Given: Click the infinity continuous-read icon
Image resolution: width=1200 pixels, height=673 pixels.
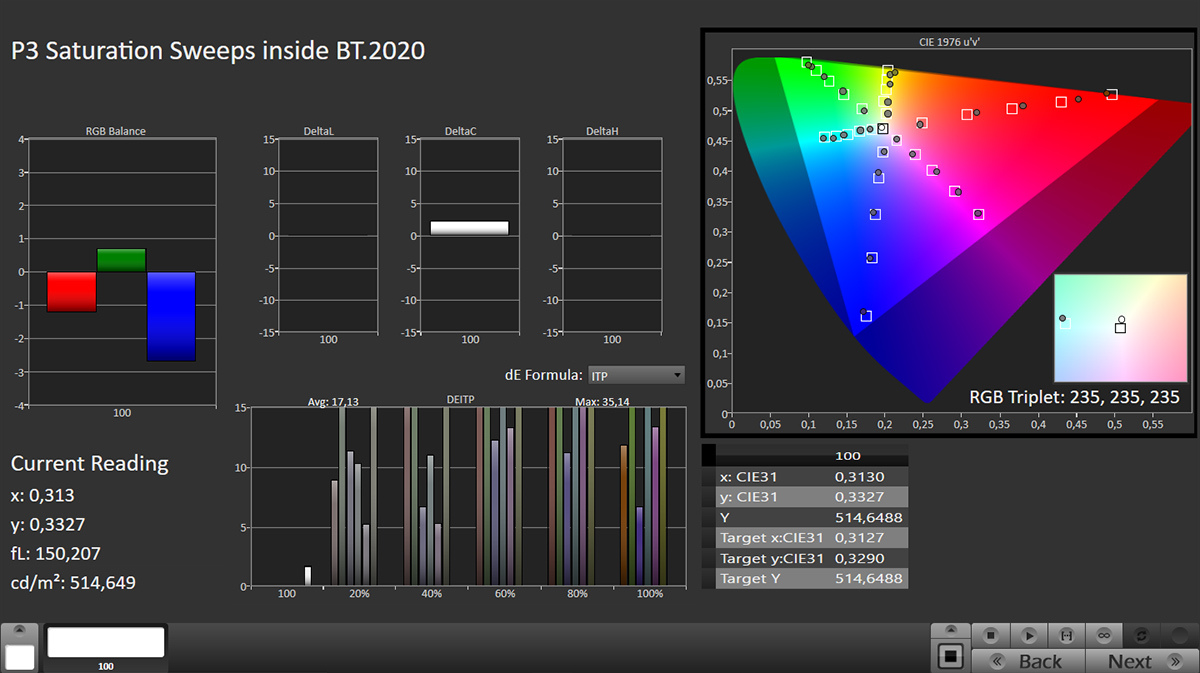Looking at the screenshot, I should click(x=1104, y=634).
